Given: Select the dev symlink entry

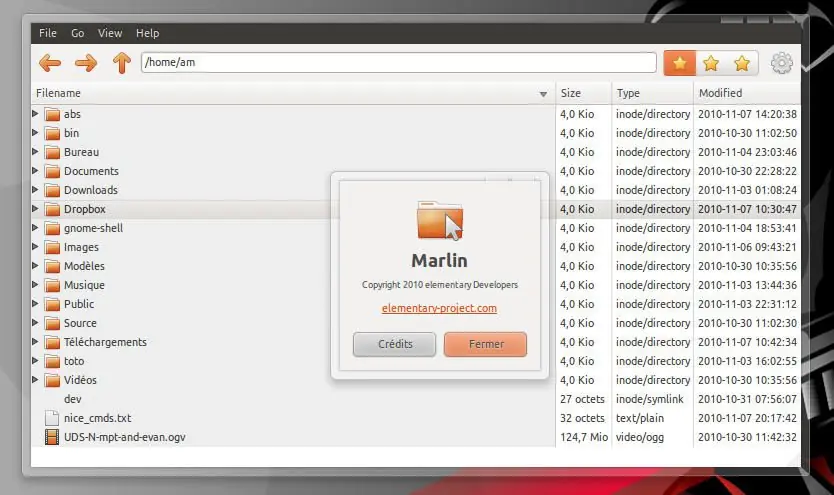Looking at the screenshot, I should pos(73,399).
